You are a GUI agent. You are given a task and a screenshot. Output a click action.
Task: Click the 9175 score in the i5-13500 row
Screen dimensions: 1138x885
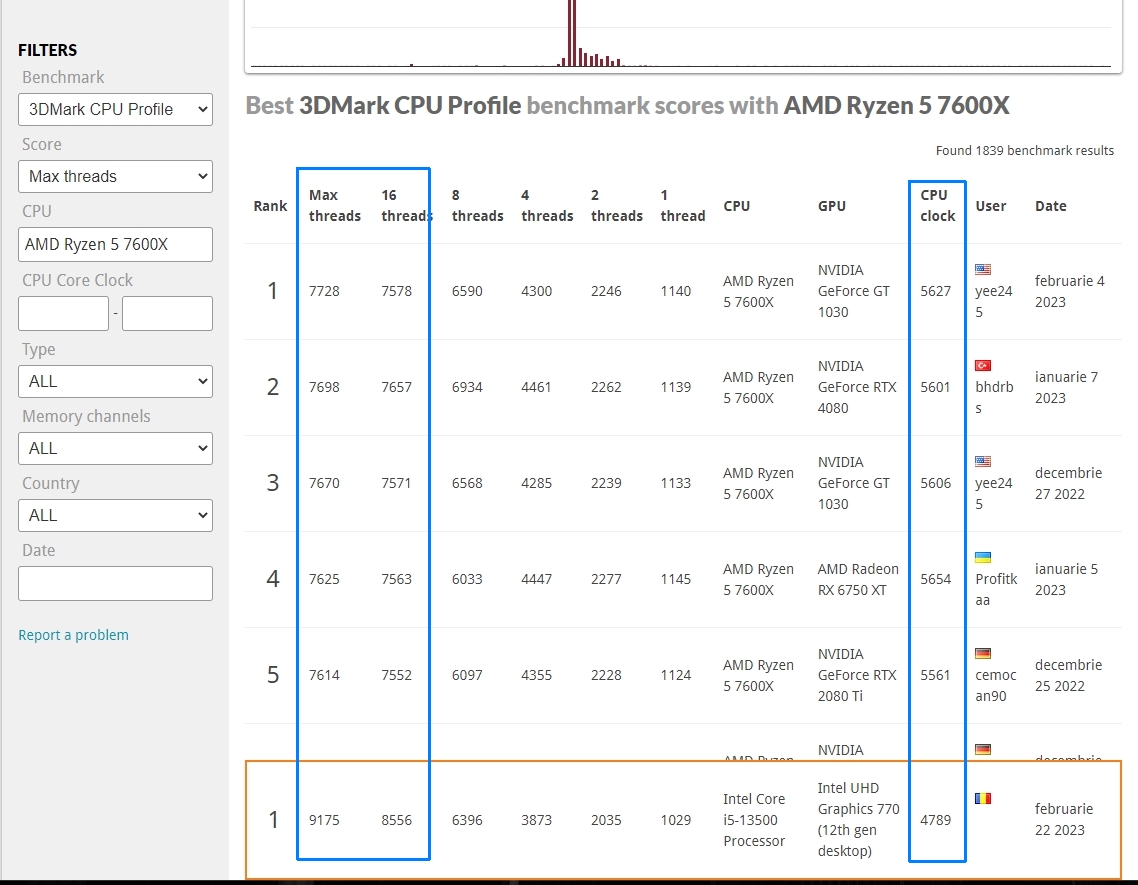pyautogui.click(x=324, y=820)
